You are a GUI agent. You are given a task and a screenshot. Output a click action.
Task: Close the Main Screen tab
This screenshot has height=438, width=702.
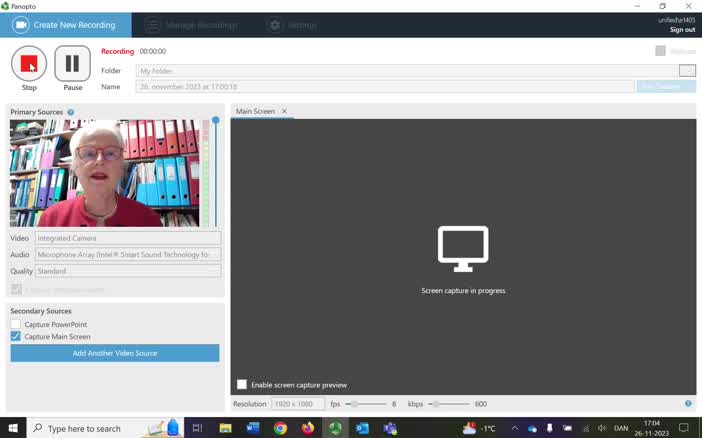tap(284, 111)
